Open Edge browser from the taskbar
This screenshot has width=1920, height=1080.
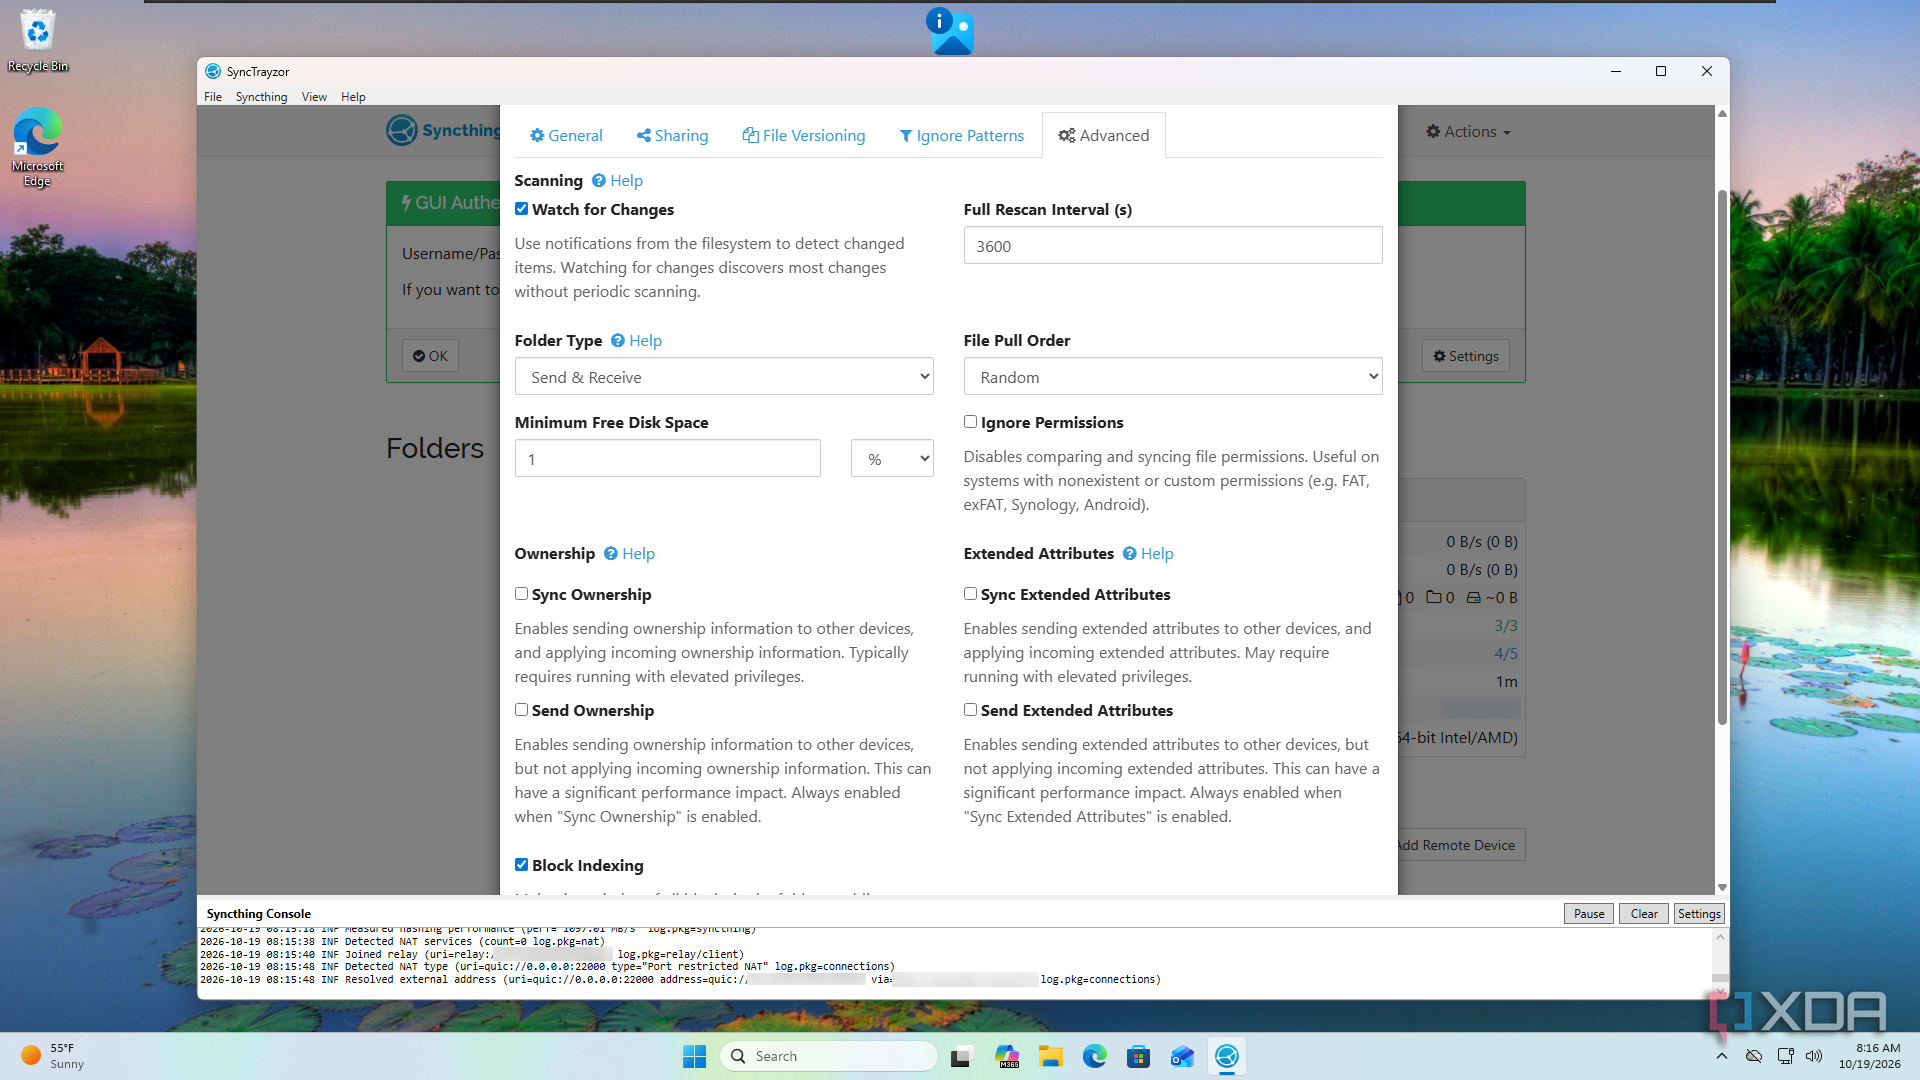(1094, 1056)
